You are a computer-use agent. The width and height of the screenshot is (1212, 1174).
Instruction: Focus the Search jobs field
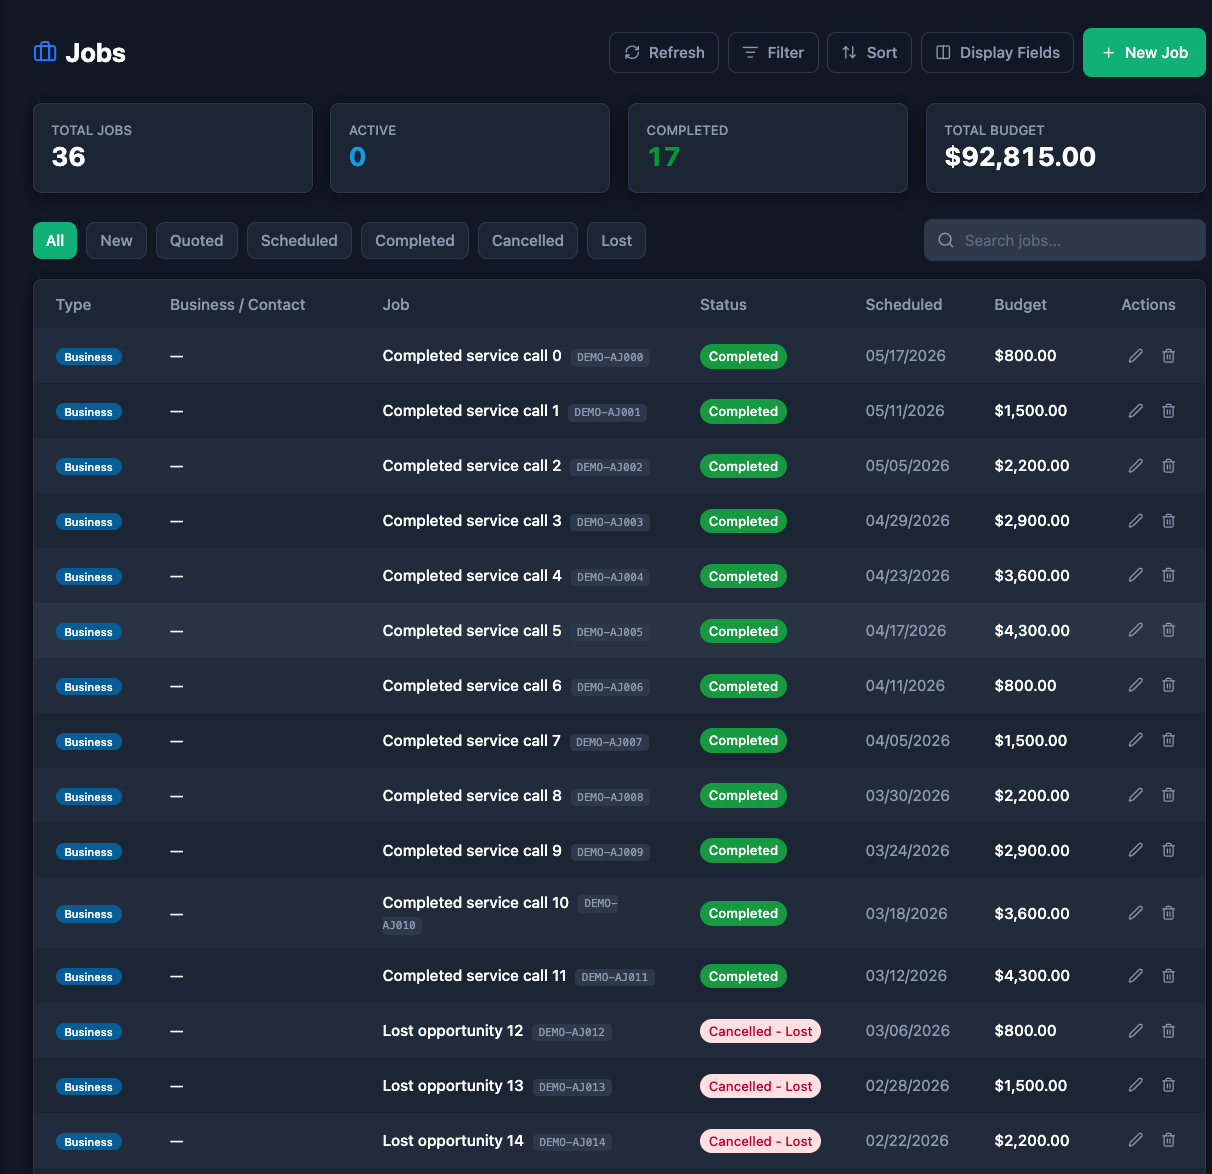tap(1064, 240)
